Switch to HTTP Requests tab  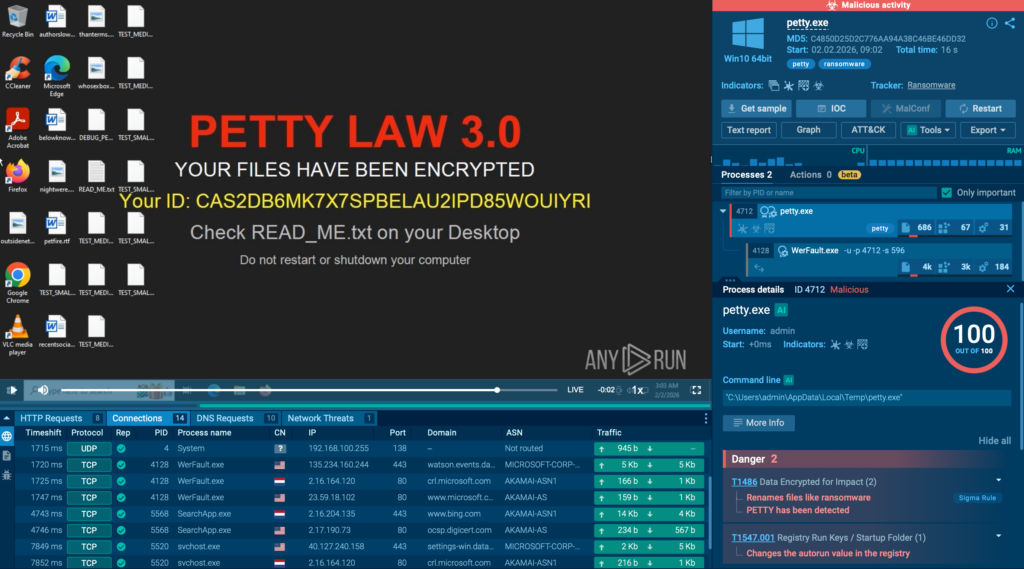[x=60, y=418]
